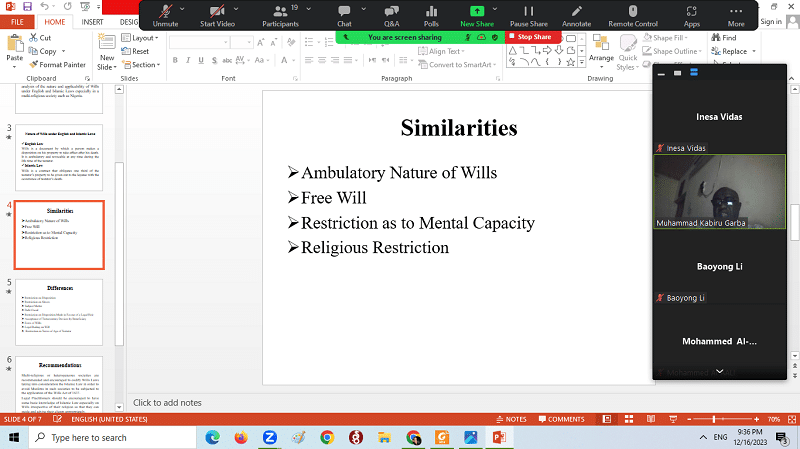Open Remote Control options
Image resolution: width=800 pixels, height=449 pixels.
[x=634, y=13]
